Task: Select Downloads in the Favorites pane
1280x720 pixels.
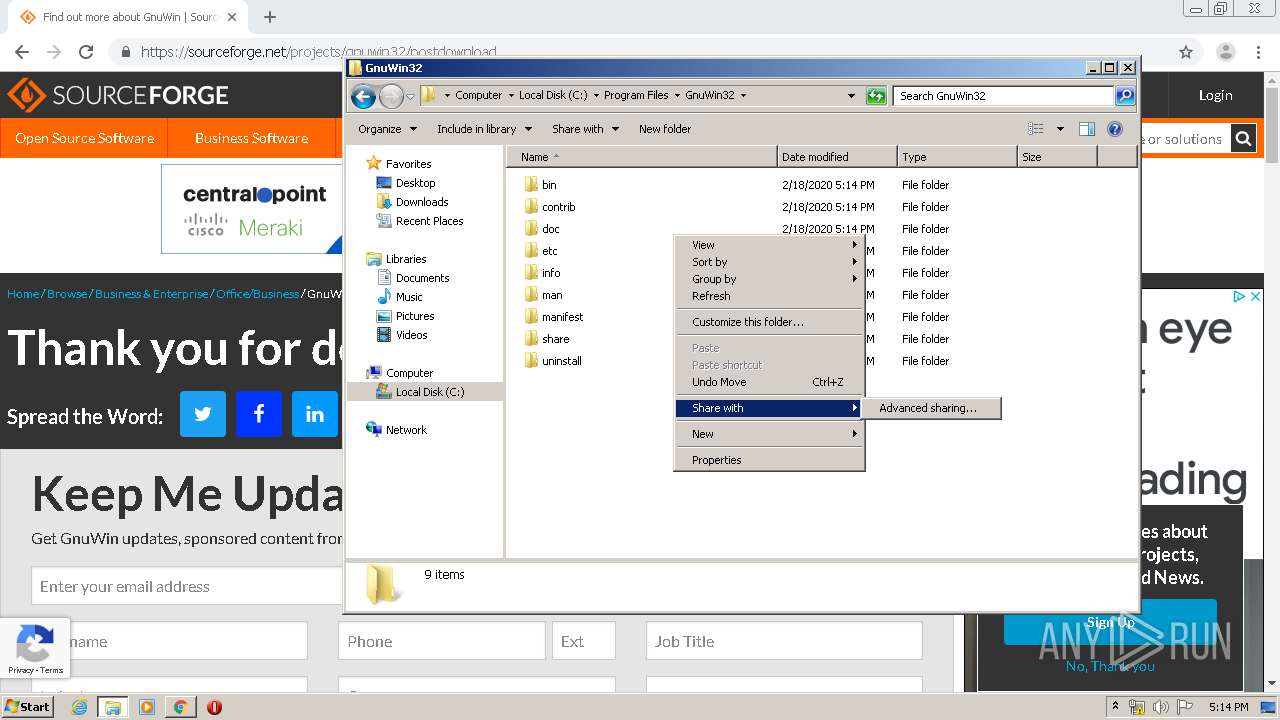Action: pyautogui.click(x=422, y=202)
